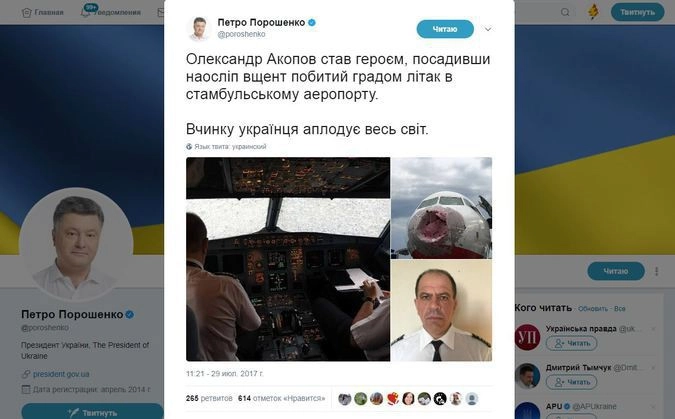Open the Главная home tab
This screenshot has height=419, width=675.
pos(42,12)
